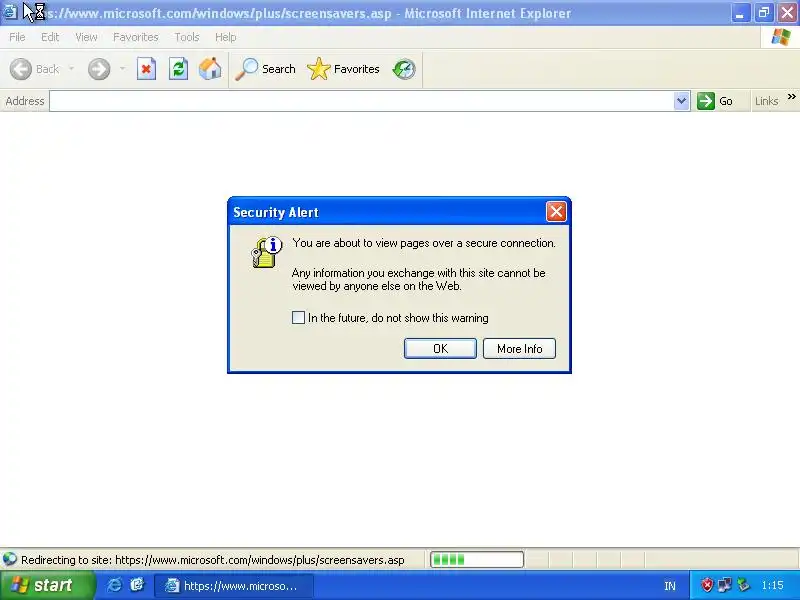Click the 'Security Alert' dialog title
This screenshot has height=600, width=800.
tap(276, 212)
